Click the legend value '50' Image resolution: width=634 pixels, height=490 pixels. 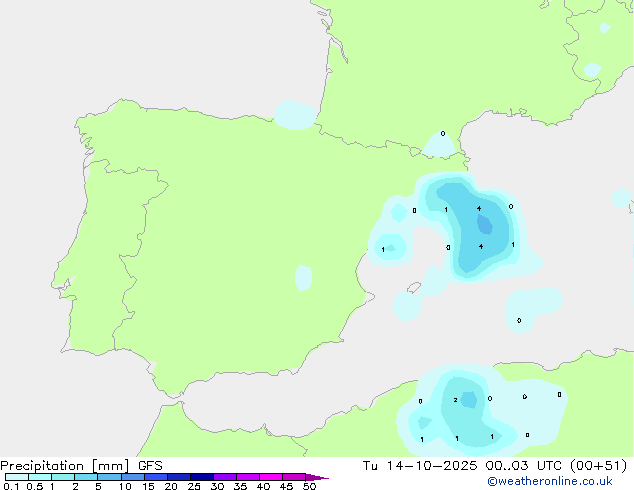pos(309,486)
